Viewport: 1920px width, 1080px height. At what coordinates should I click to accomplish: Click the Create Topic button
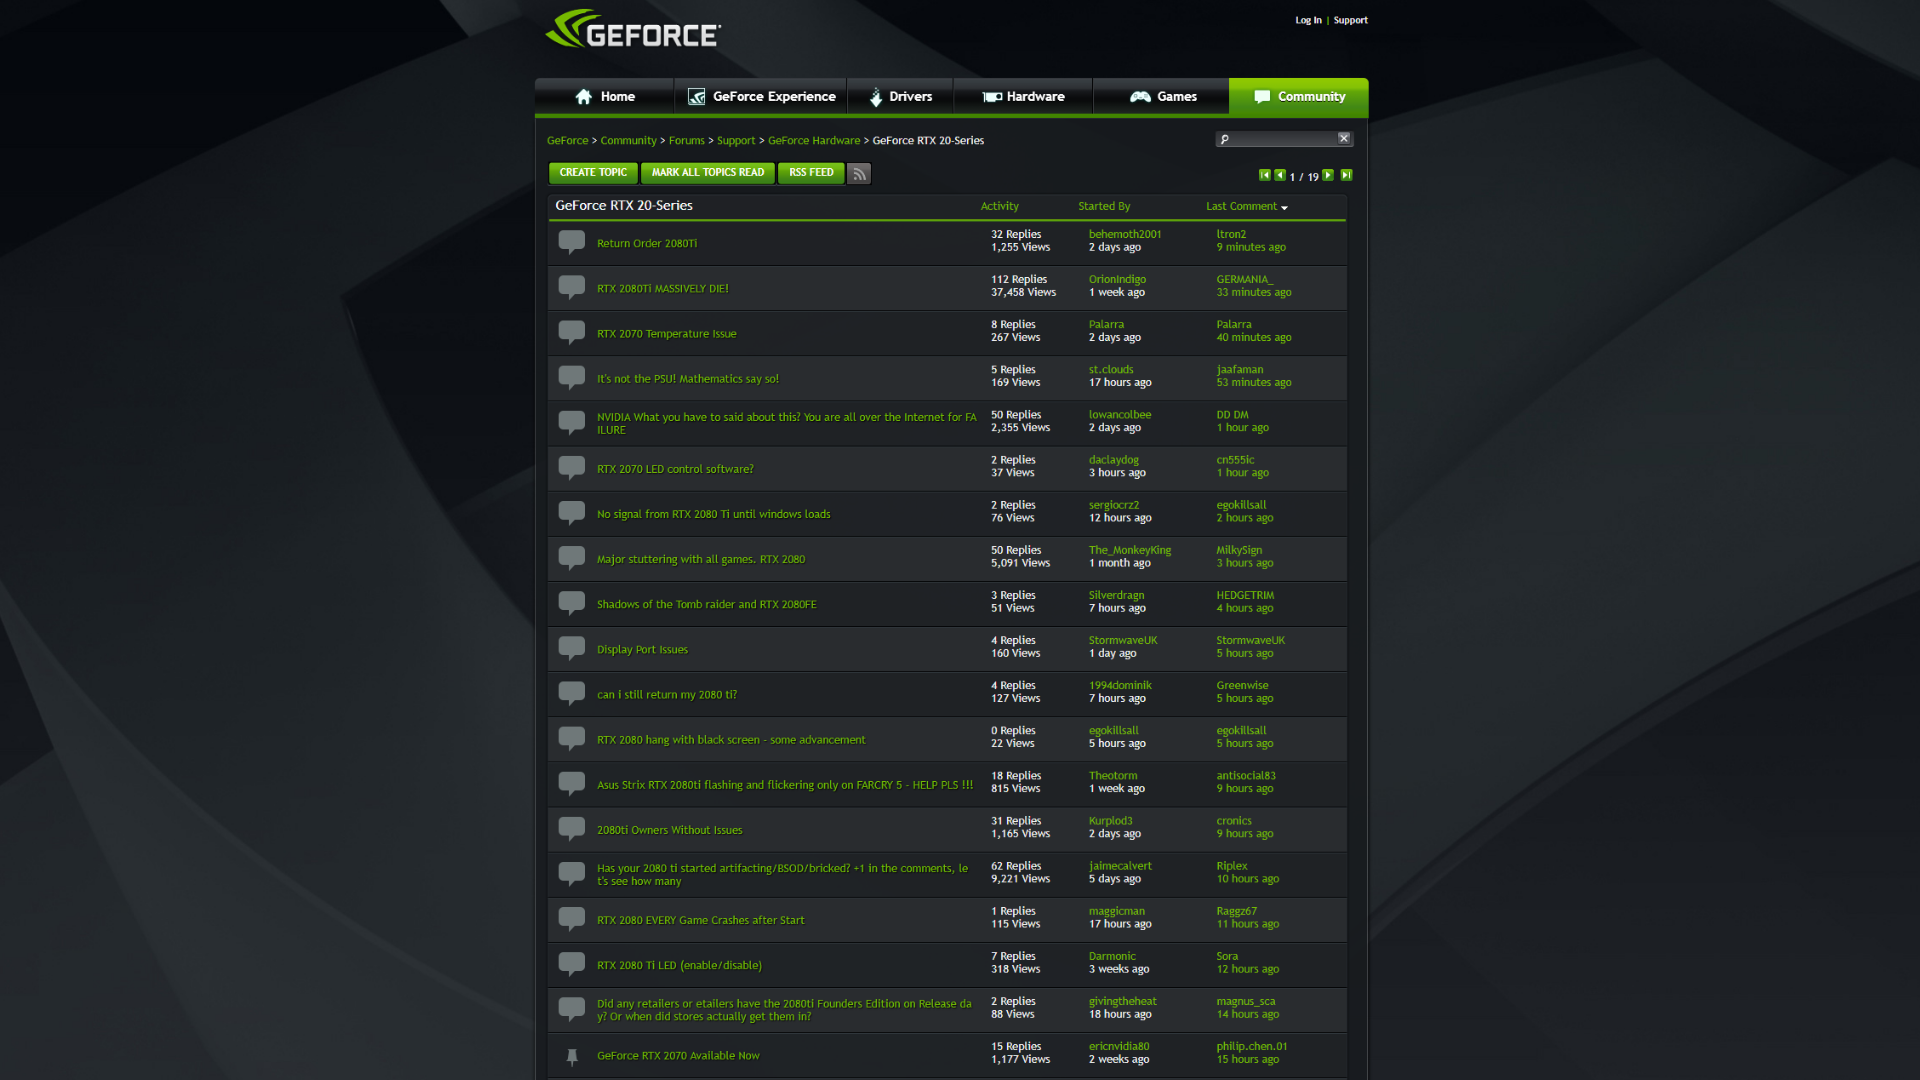tap(593, 173)
